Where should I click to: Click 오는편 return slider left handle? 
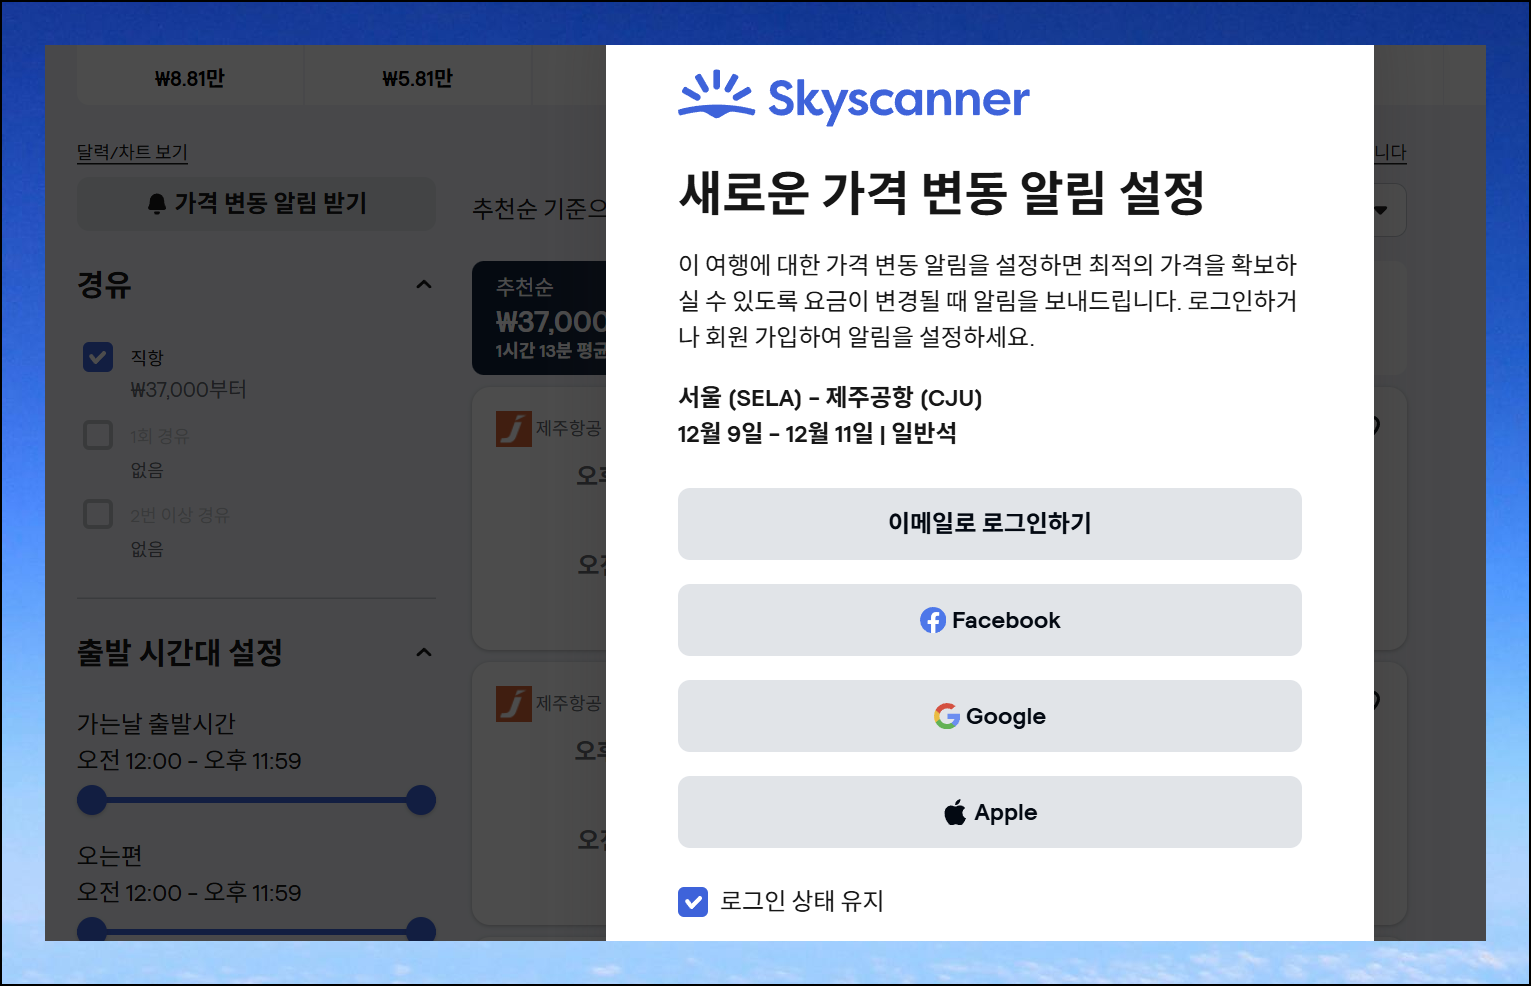coord(92,930)
